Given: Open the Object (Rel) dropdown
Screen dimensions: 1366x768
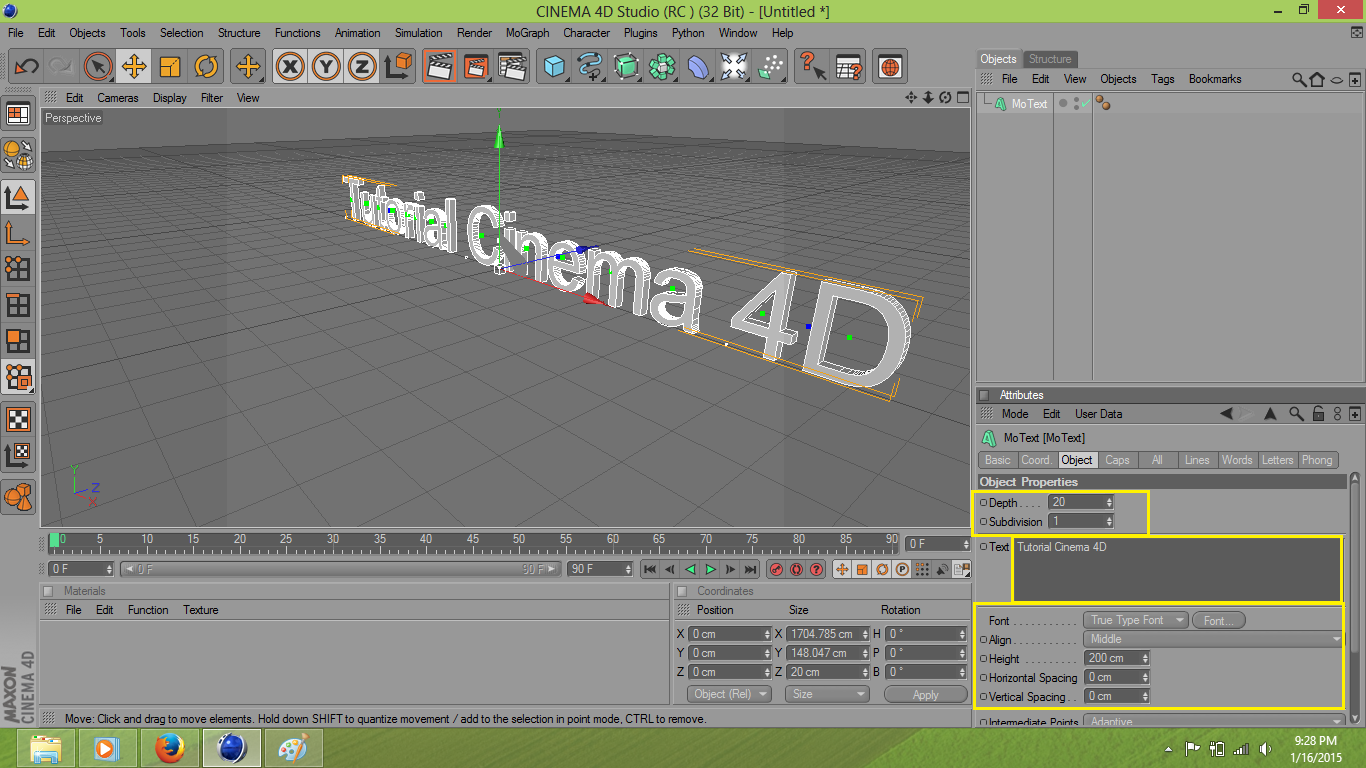Looking at the screenshot, I should [x=729, y=694].
